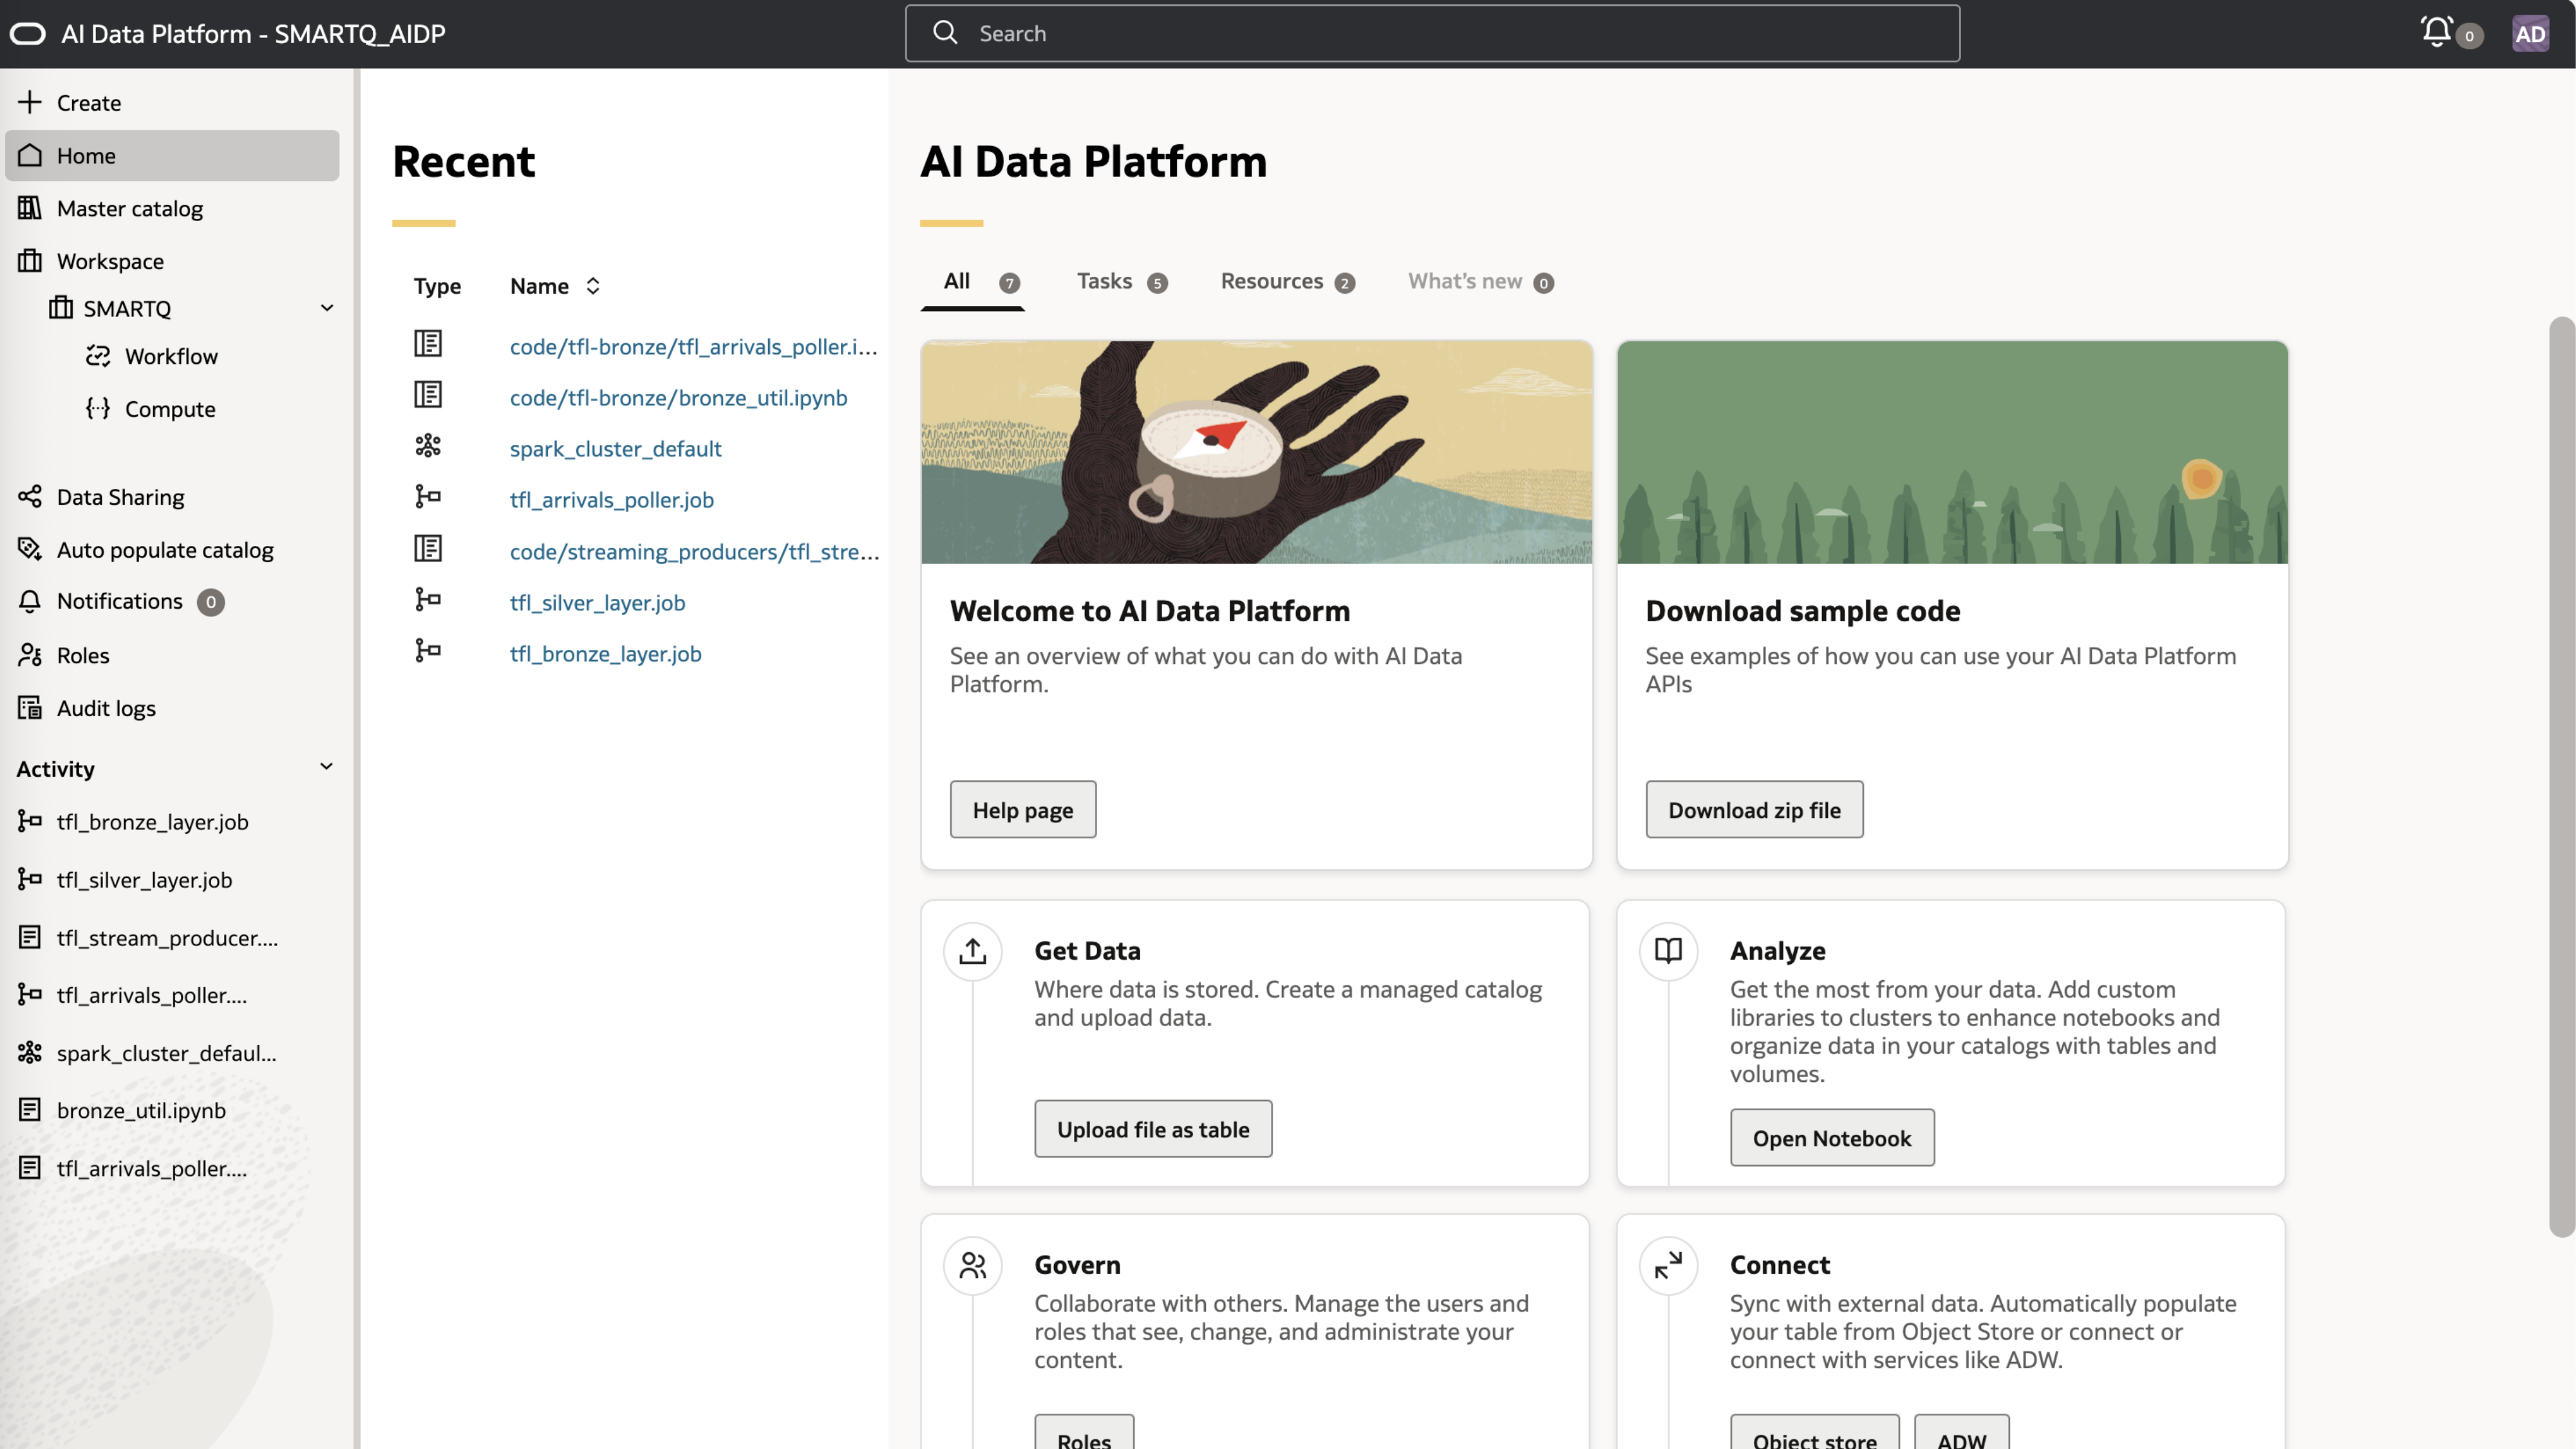Click the Connect arrows icon

coord(1668,1265)
